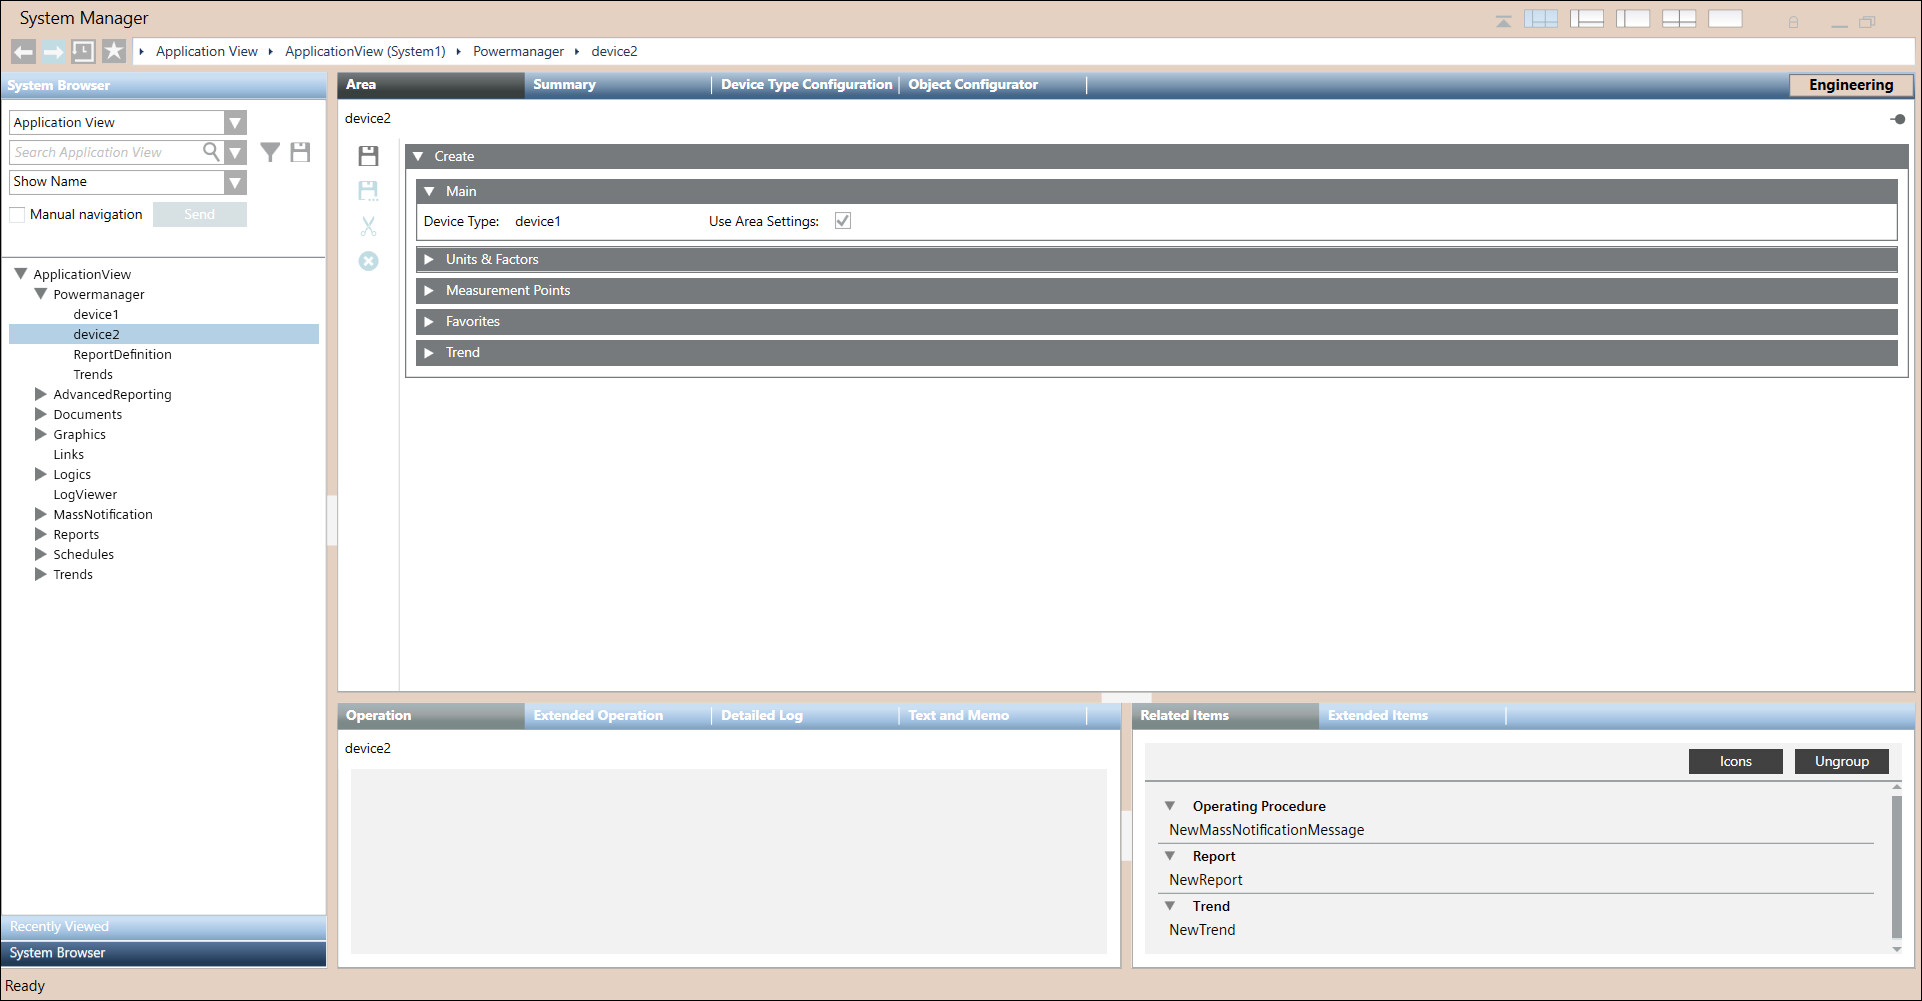Open the Extended Operation tab
The width and height of the screenshot is (1922, 1001).
598,716
